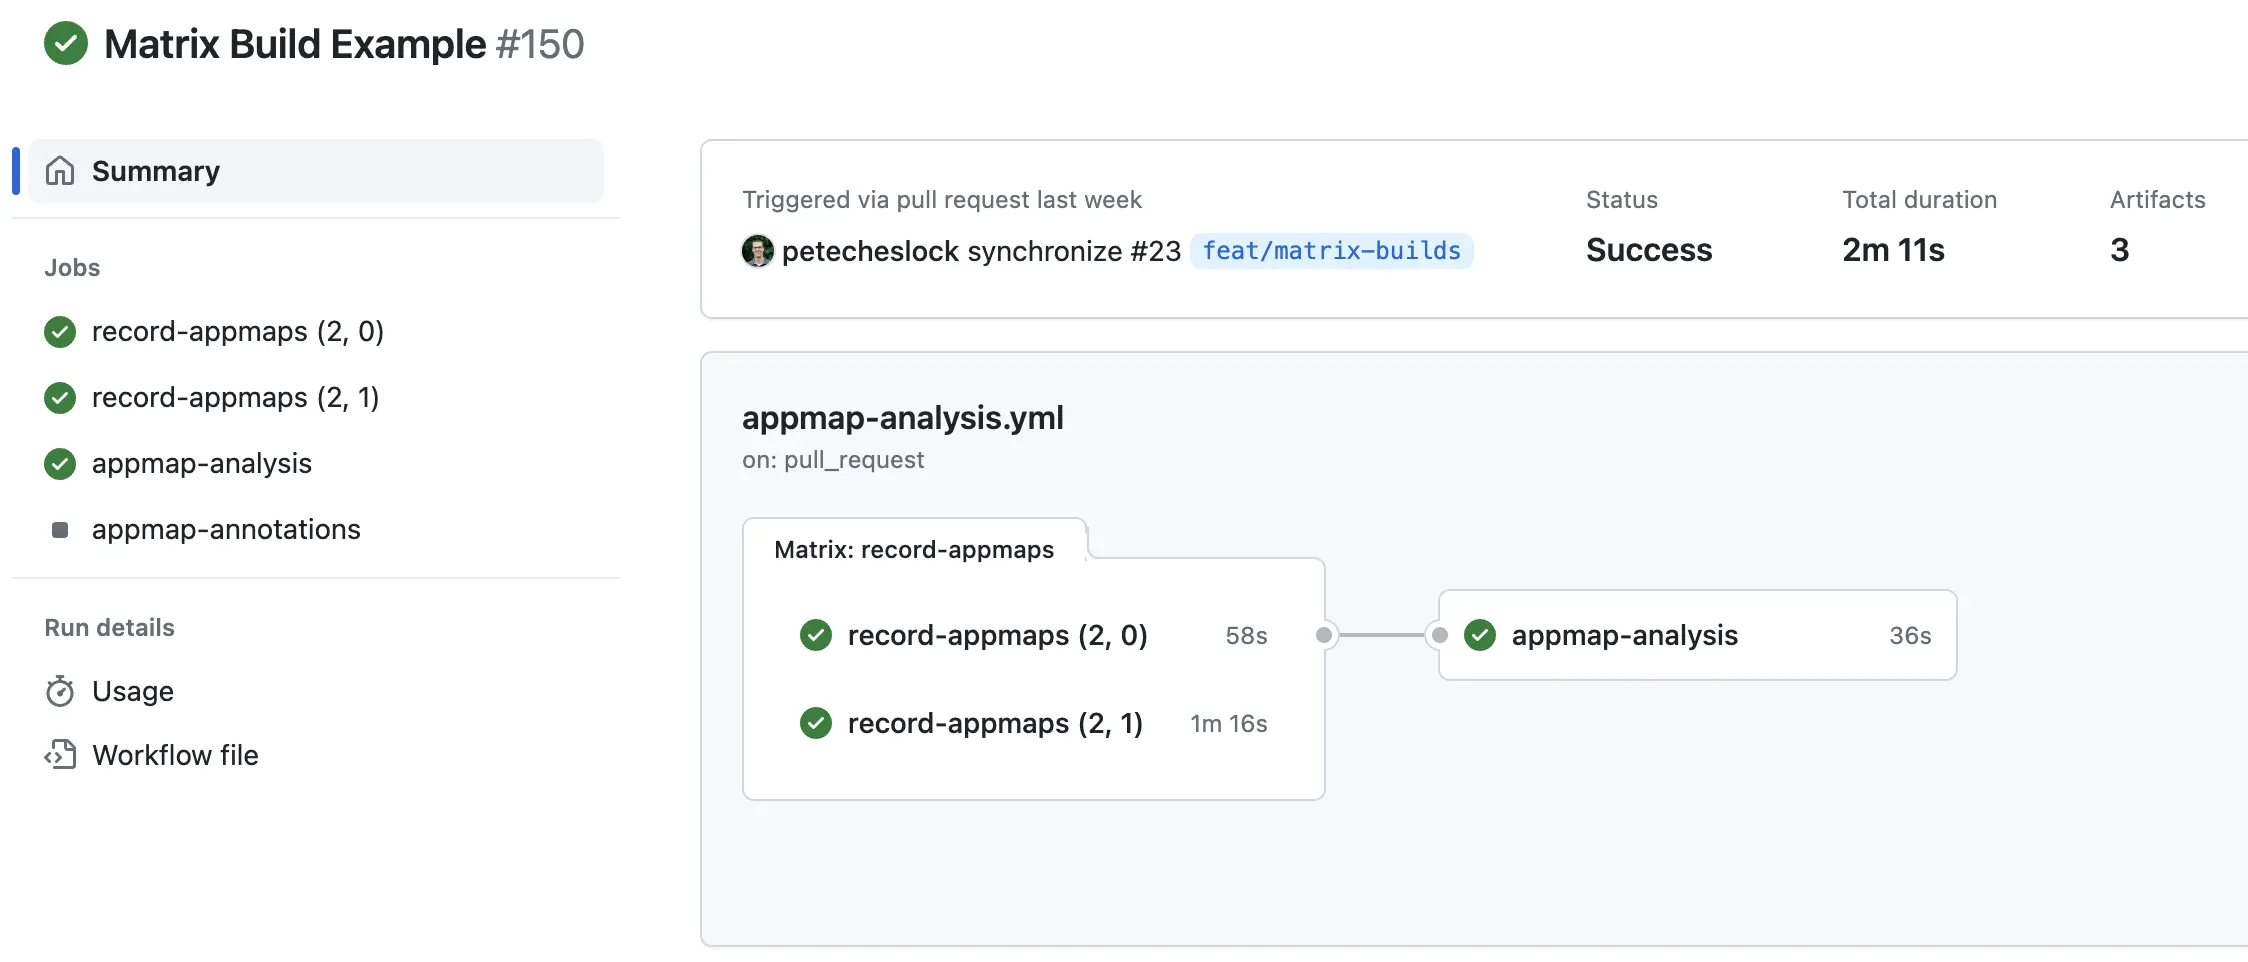Click the appmap-analysis input connector dot
The height and width of the screenshot is (962, 2248).
coord(1440,635)
